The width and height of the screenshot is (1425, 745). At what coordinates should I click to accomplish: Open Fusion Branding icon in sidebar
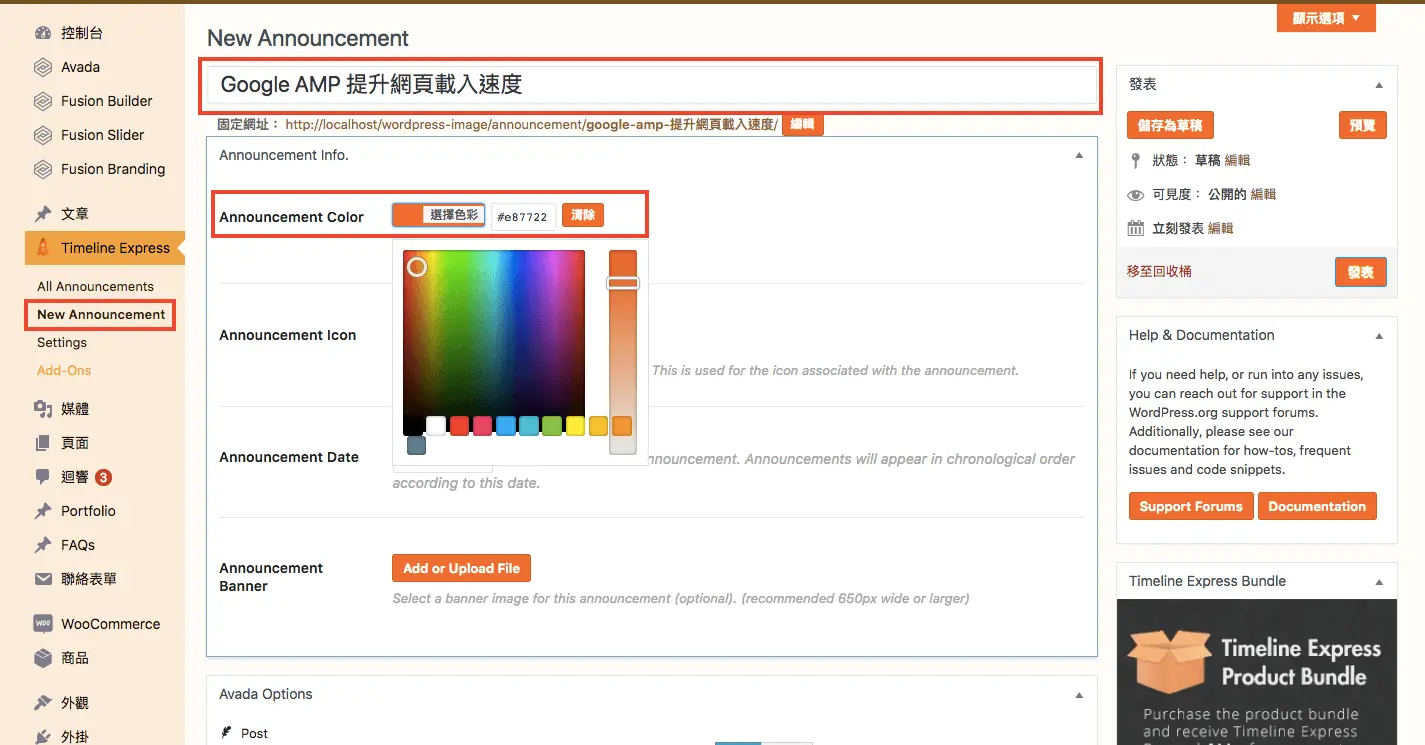pos(43,169)
